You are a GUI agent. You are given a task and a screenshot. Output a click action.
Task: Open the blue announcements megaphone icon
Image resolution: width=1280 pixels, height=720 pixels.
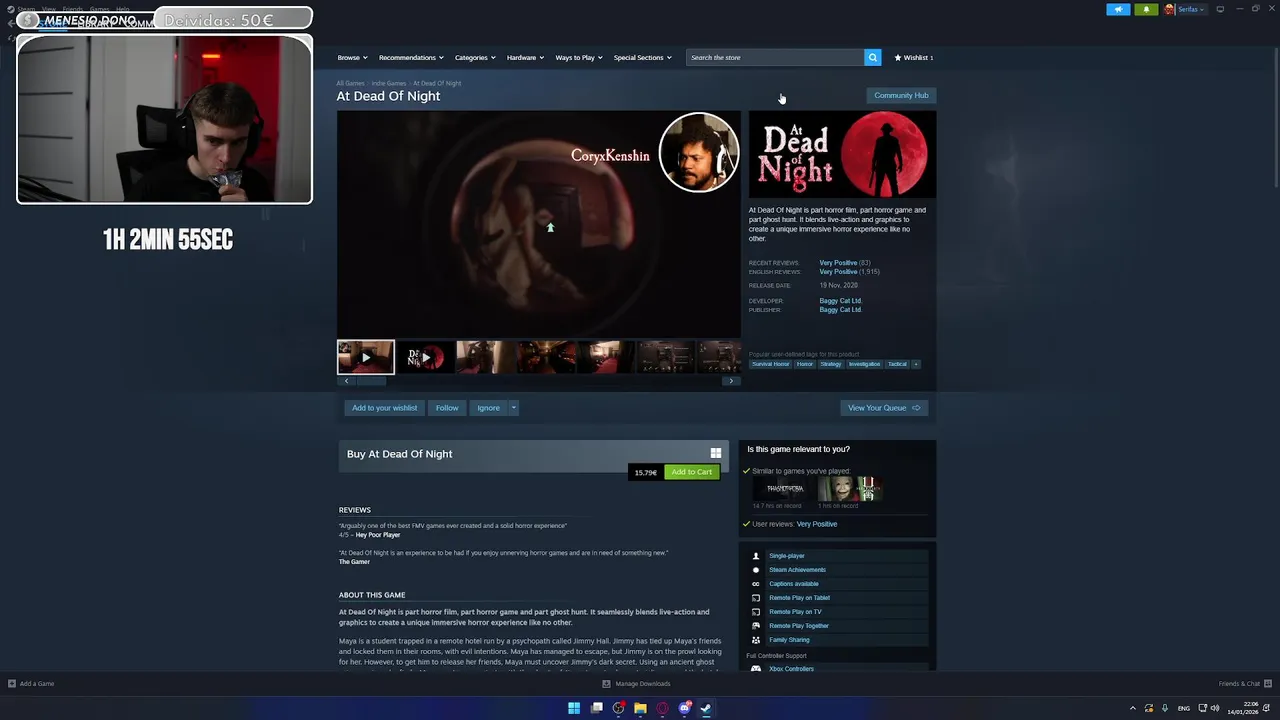tap(1118, 9)
